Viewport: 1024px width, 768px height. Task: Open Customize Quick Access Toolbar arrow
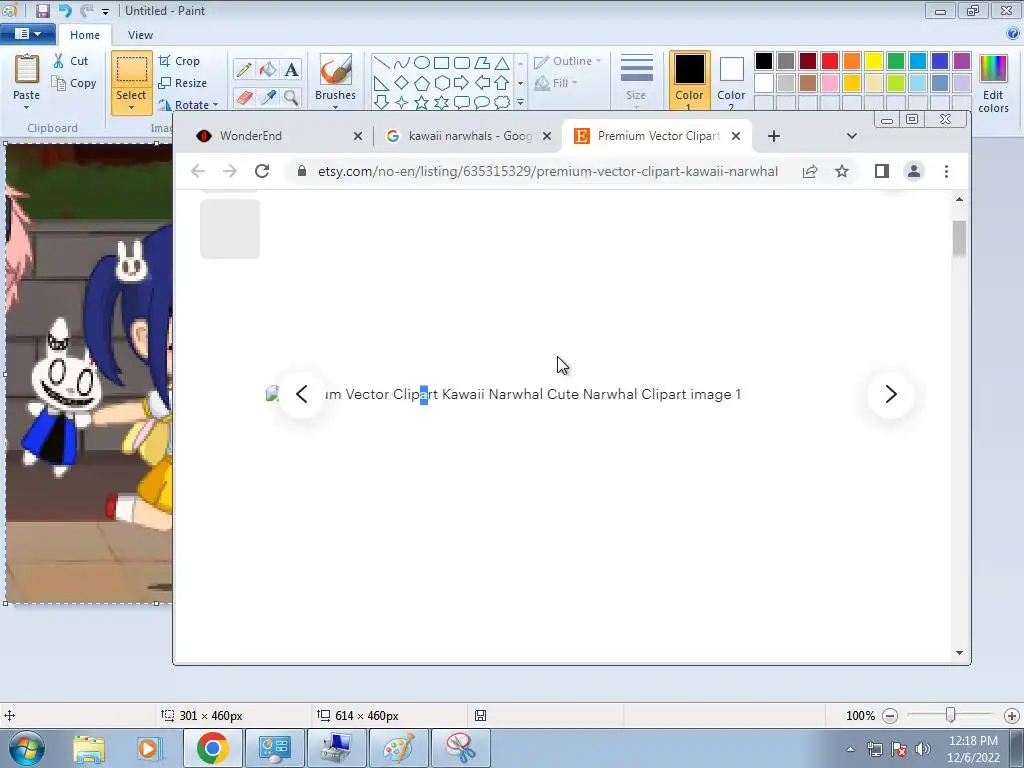click(x=105, y=11)
